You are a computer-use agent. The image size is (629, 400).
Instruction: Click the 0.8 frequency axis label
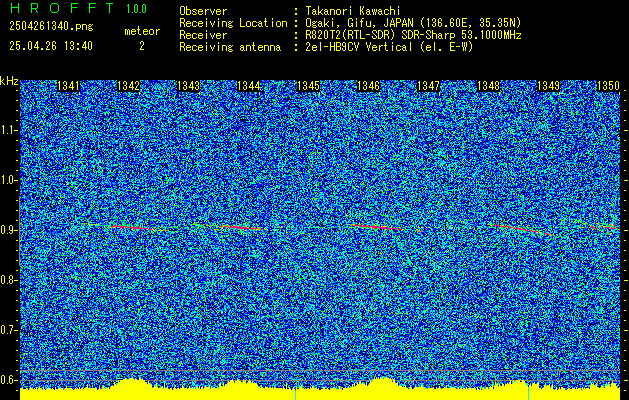tap(8, 280)
